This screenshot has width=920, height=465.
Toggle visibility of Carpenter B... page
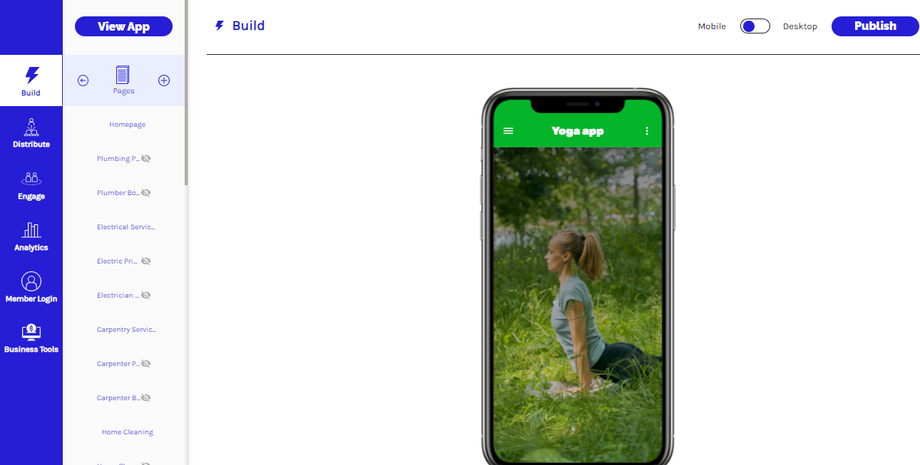coord(146,398)
